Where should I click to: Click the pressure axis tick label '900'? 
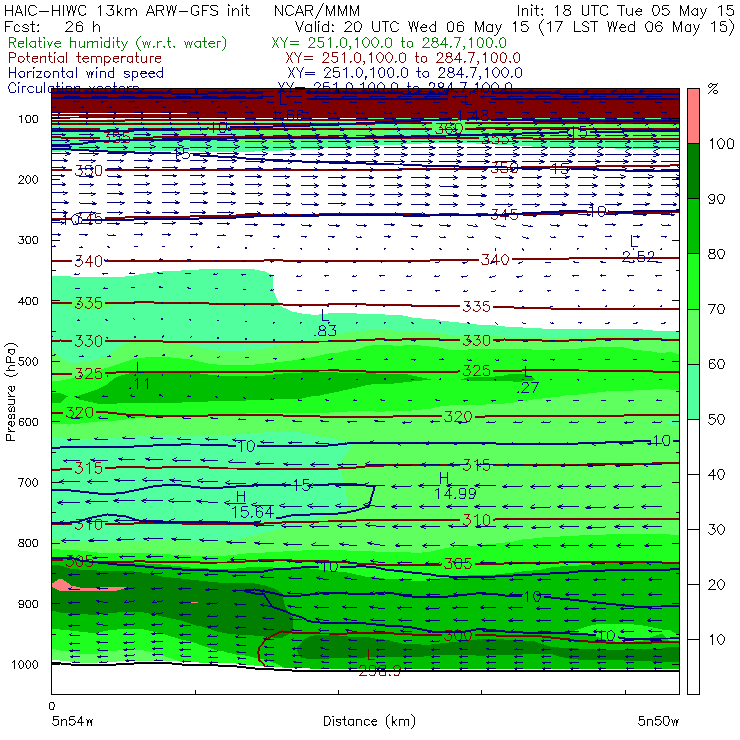(28, 604)
